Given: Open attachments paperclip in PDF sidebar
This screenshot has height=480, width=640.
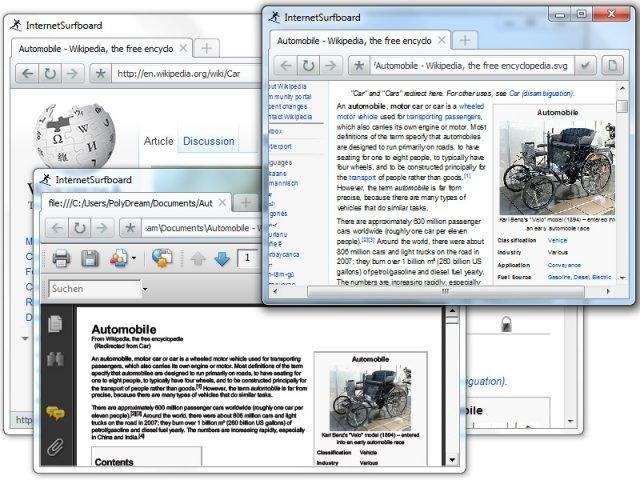Looking at the screenshot, I should (55, 447).
